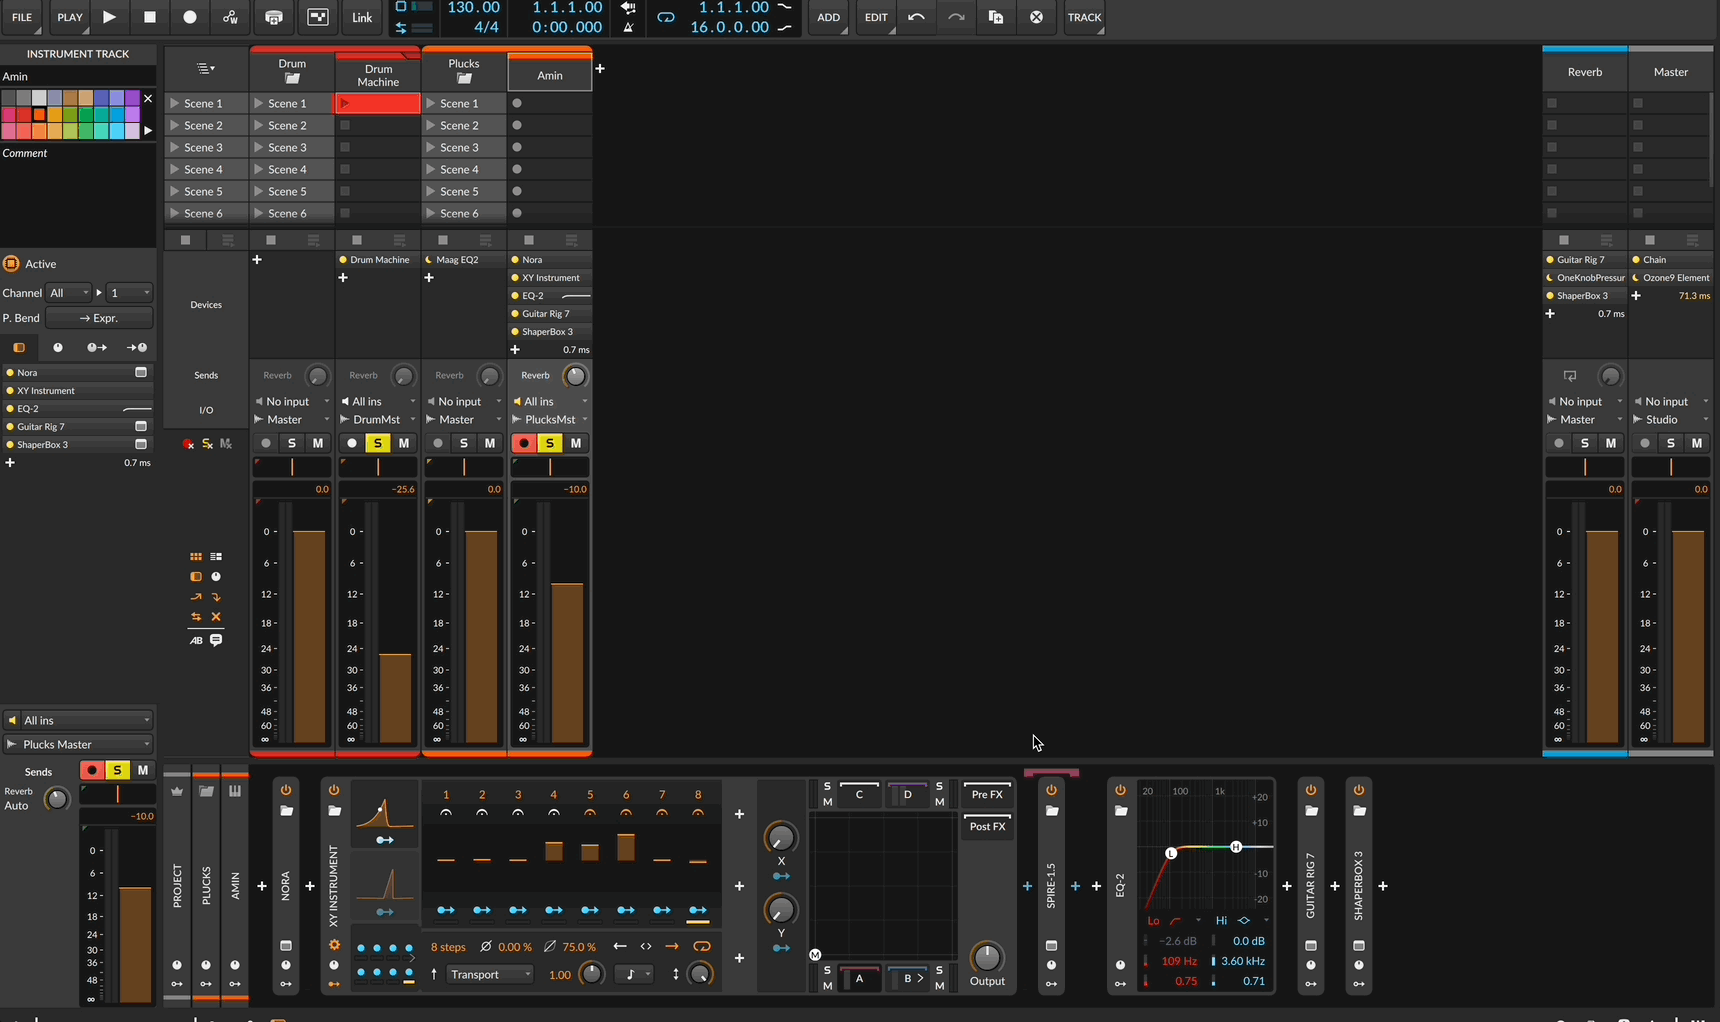The width and height of the screenshot is (1720, 1022).
Task: Click the transport stop square button
Action: tap(150, 17)
